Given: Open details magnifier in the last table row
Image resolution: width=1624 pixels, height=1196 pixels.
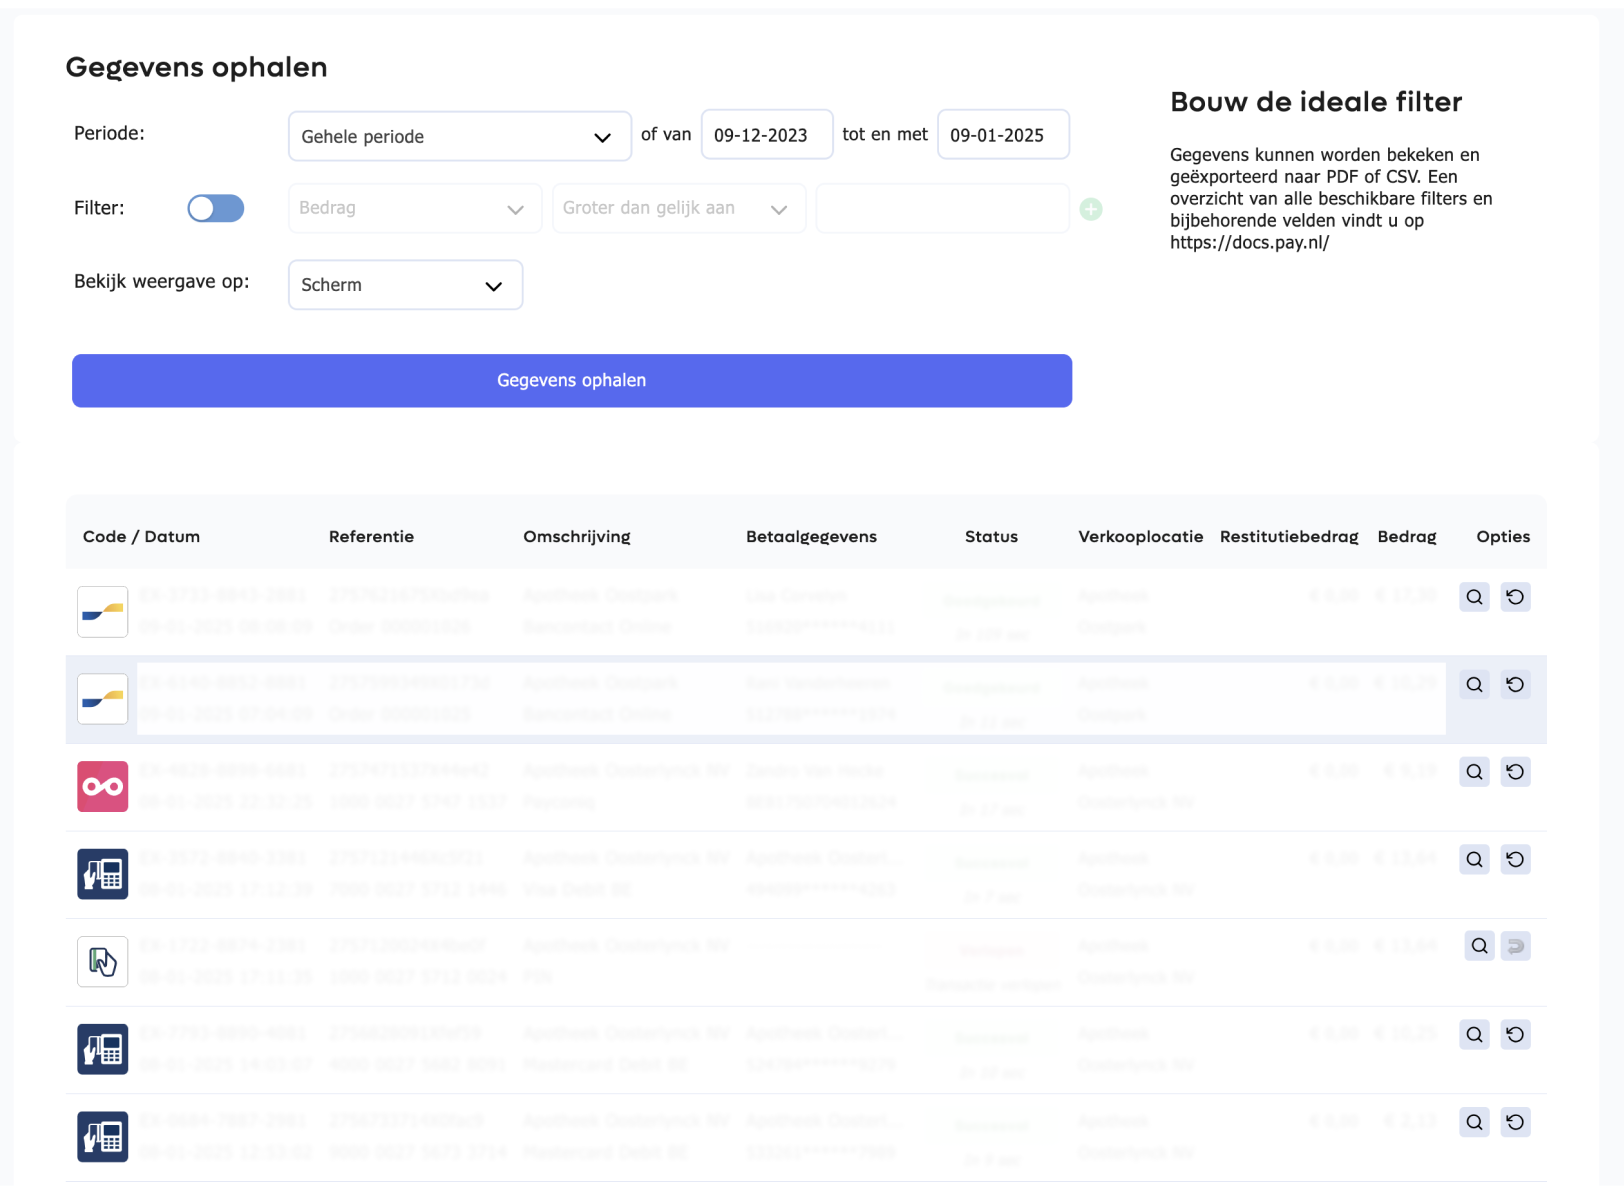Looking at the screenshot, I should (x=1474, y=1122).
